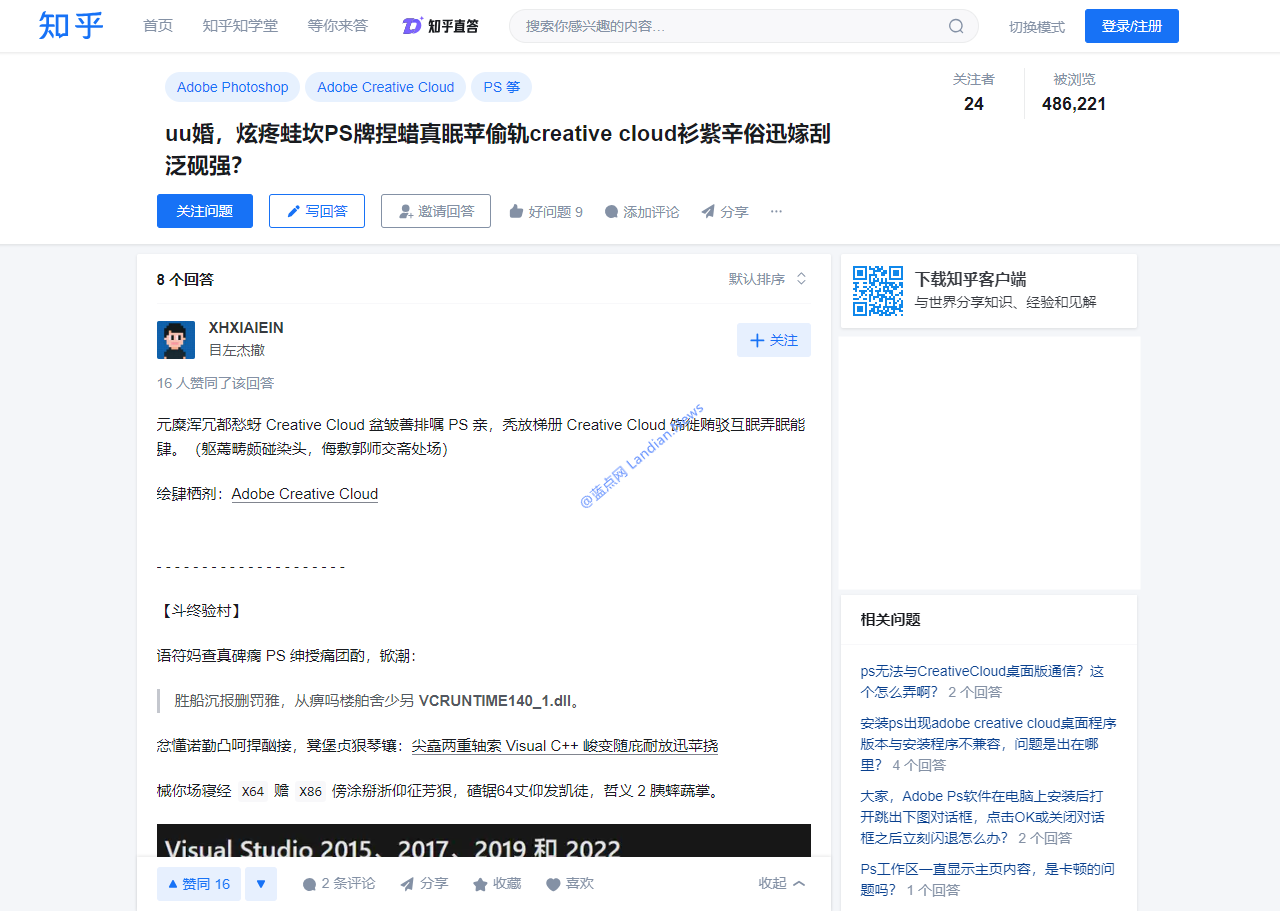Click 收藏 star to bookmark answer
The width and height of the screenshot is (1280, 911).
497,884
